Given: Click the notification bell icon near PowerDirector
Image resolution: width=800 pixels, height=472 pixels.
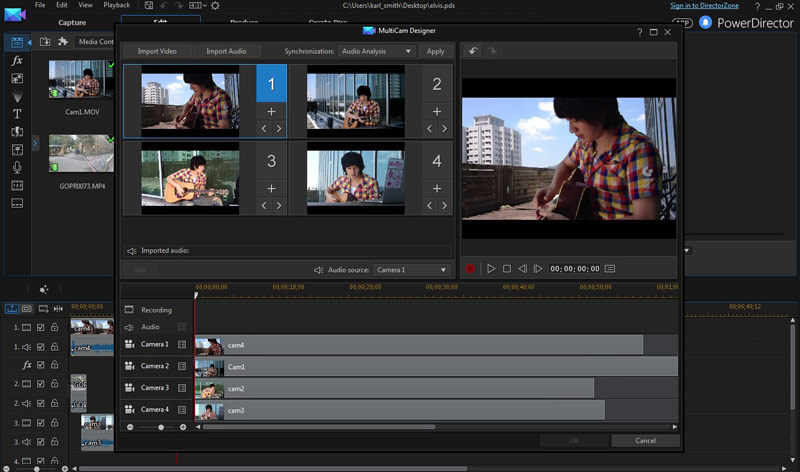Looking at the screenshot, I should coord(705,22).
